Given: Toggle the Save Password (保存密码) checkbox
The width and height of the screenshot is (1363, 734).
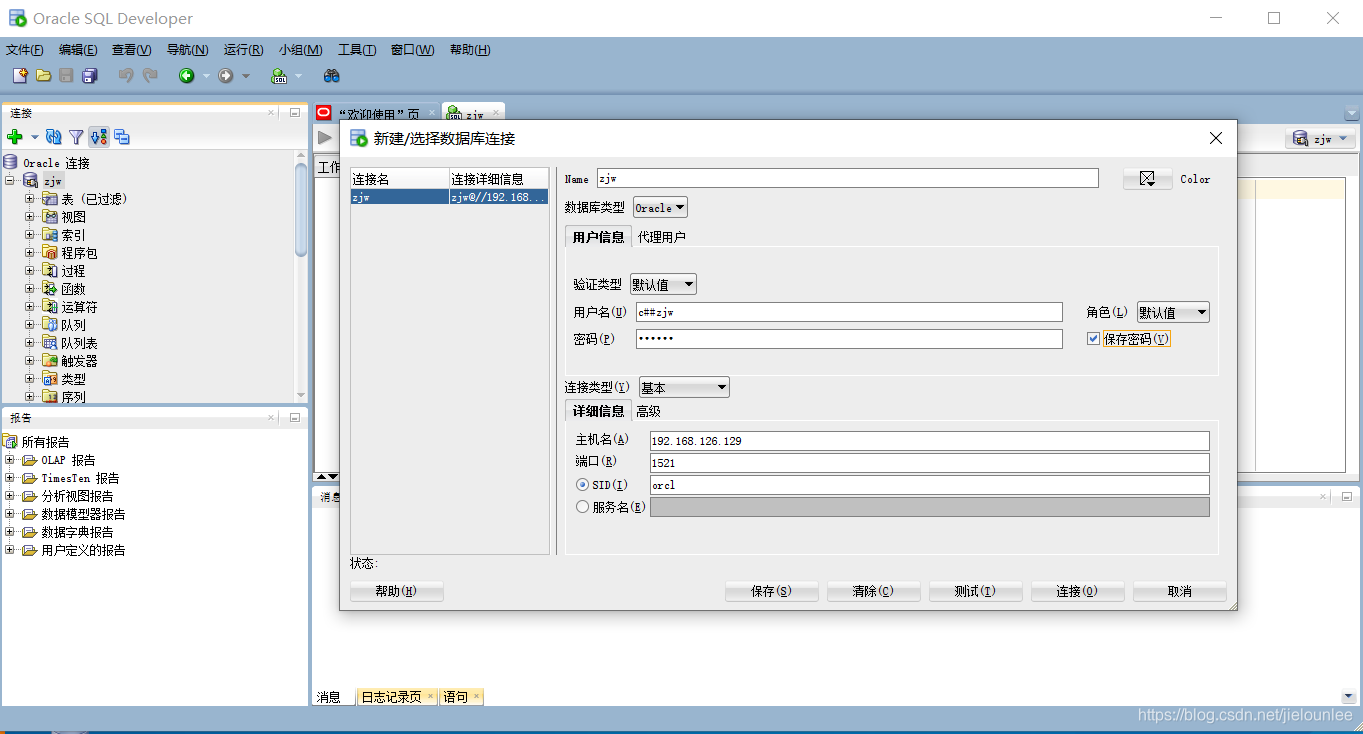Looking at the screenshot, I should tap(1093, 339).
